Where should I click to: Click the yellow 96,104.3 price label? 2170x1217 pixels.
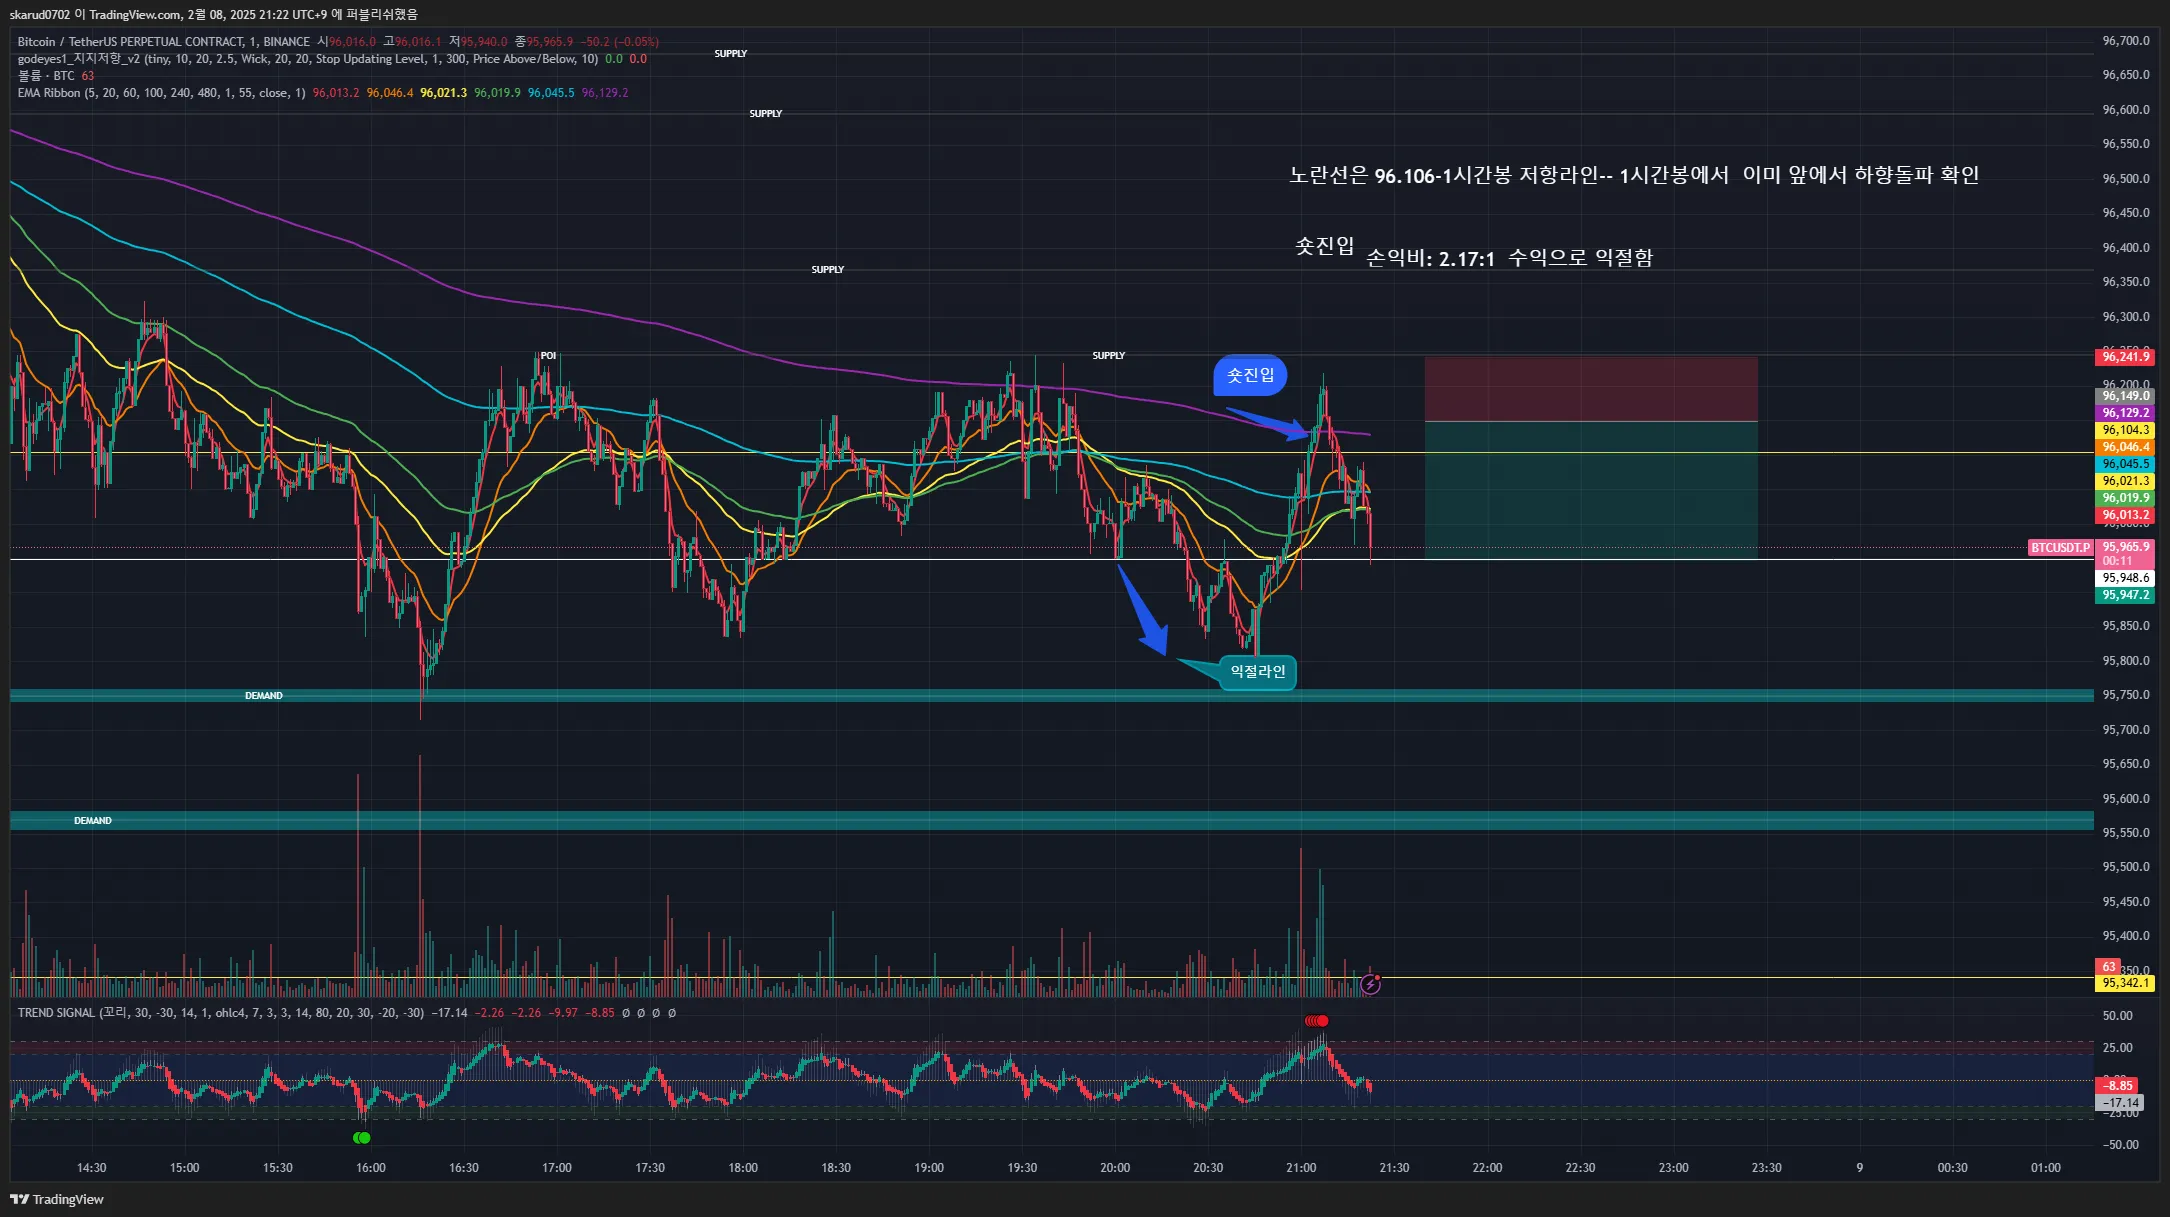(x=2125, y=430)
